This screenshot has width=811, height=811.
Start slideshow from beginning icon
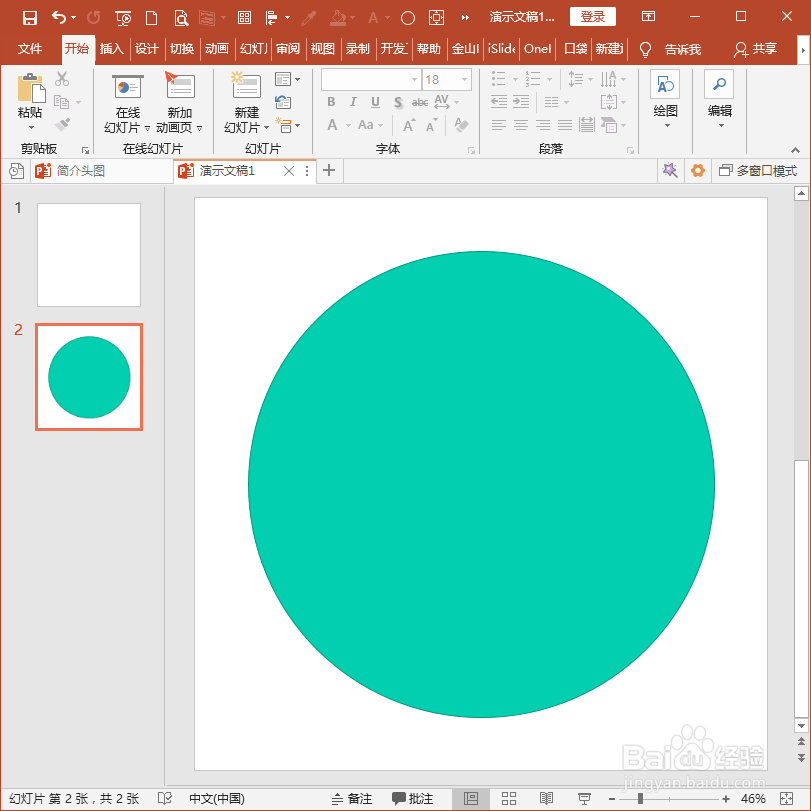123,18
